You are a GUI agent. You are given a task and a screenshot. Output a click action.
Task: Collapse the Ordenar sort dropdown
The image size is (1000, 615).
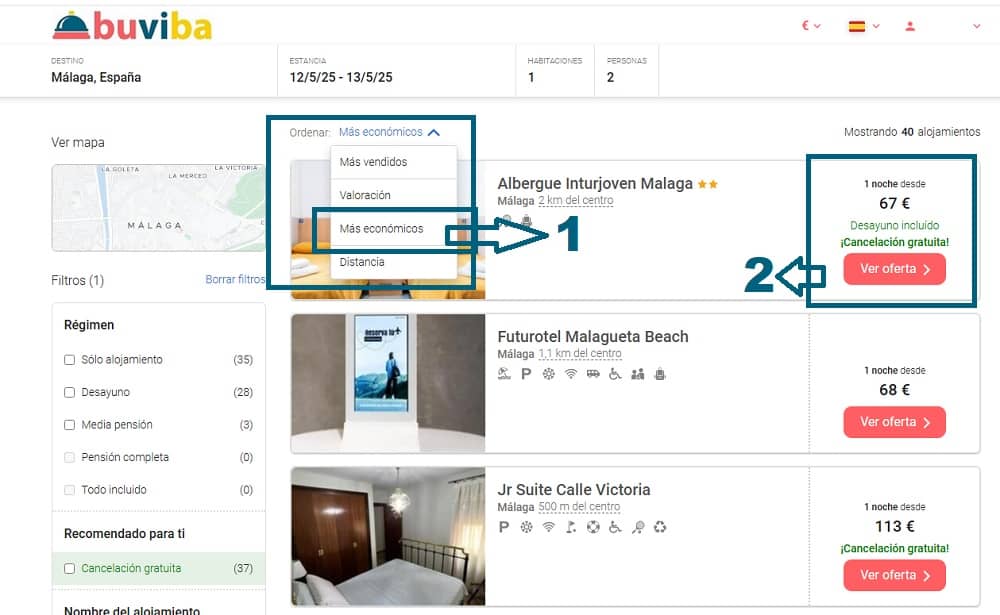tap(389, 132)
